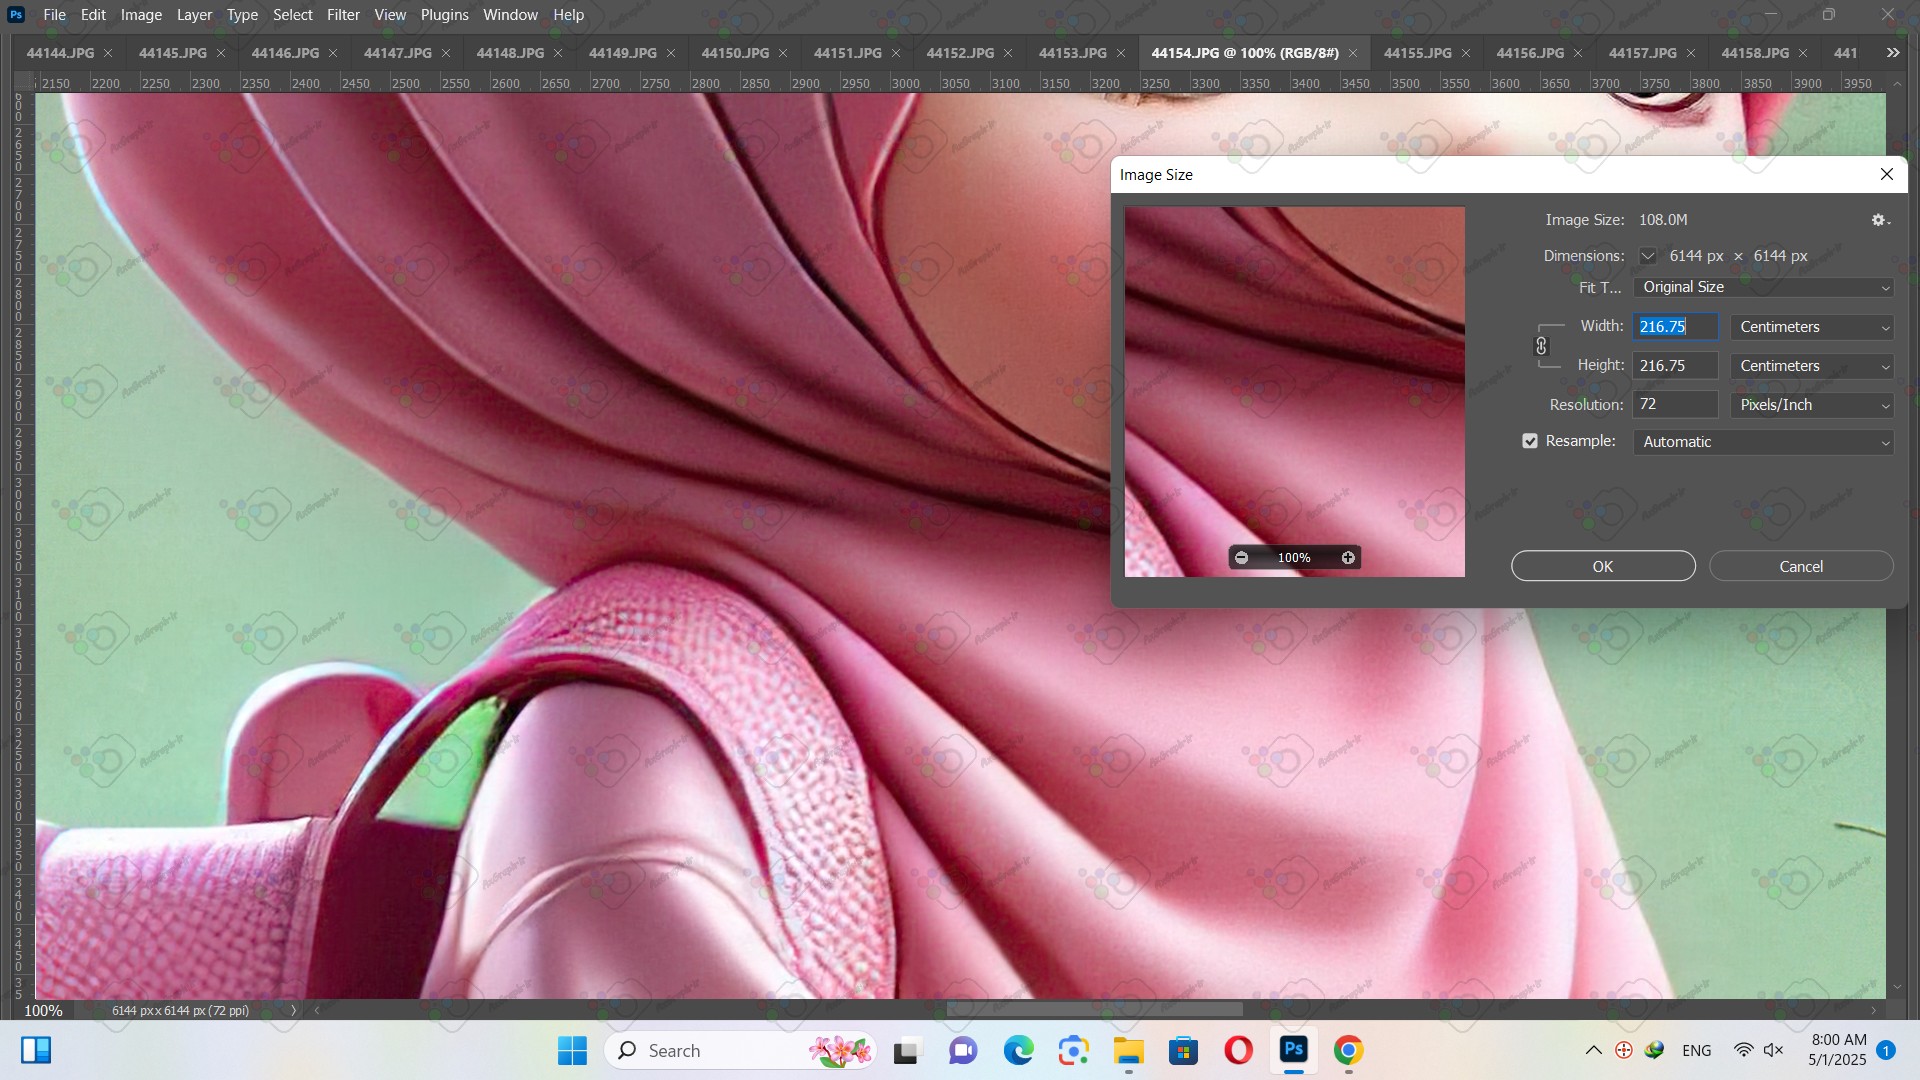Open the Dimensions unit dropdown arrow
Screen dimensions: 1920x1080
(1648, 256)
